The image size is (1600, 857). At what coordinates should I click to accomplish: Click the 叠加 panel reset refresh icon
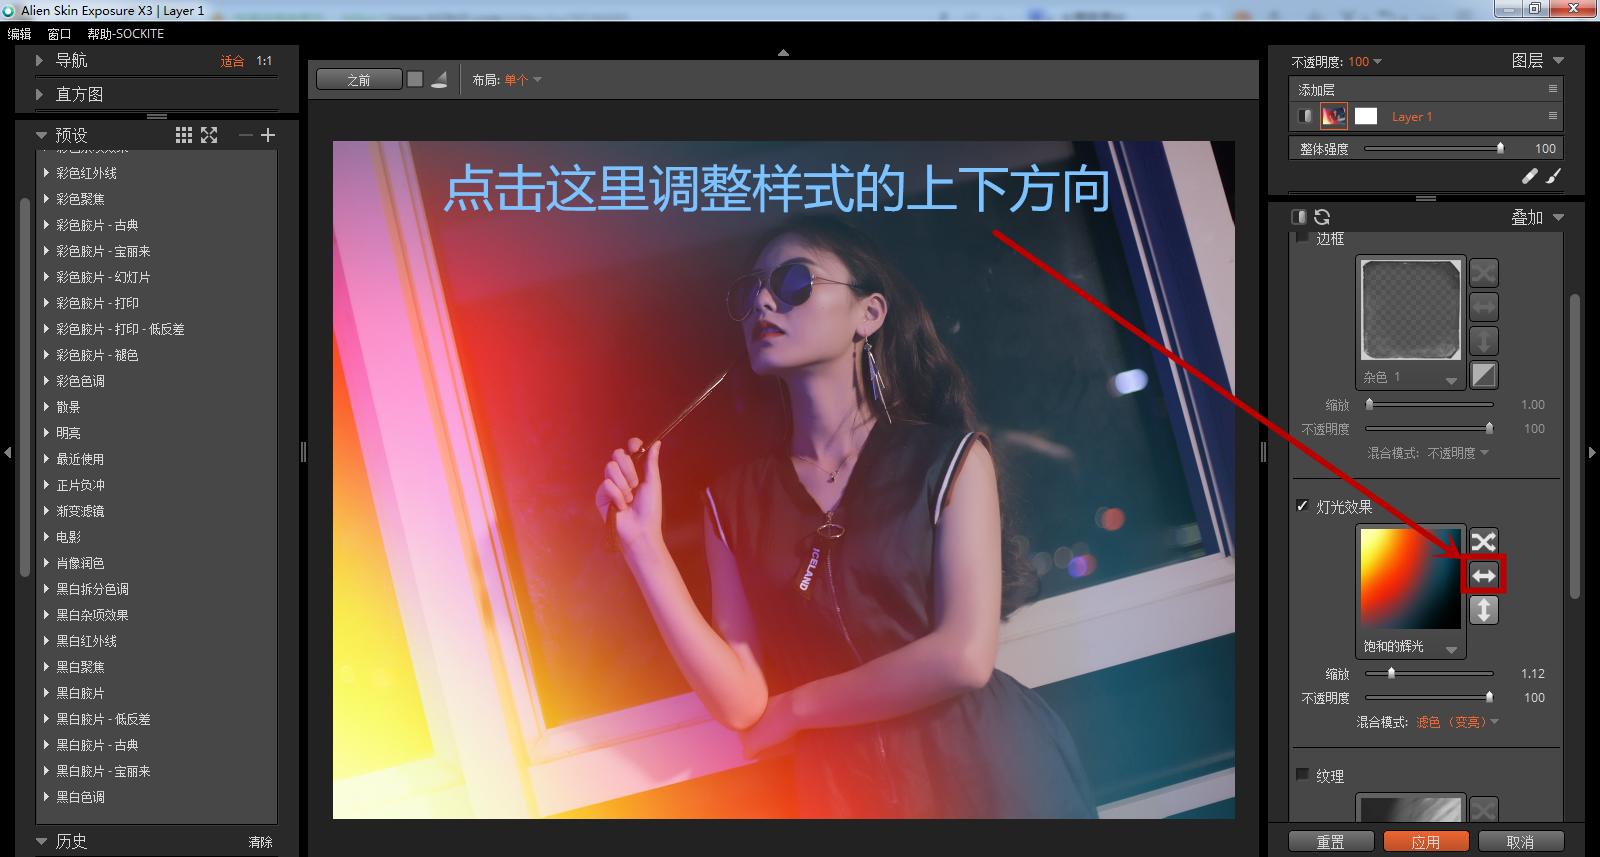tap(1322, 217)
